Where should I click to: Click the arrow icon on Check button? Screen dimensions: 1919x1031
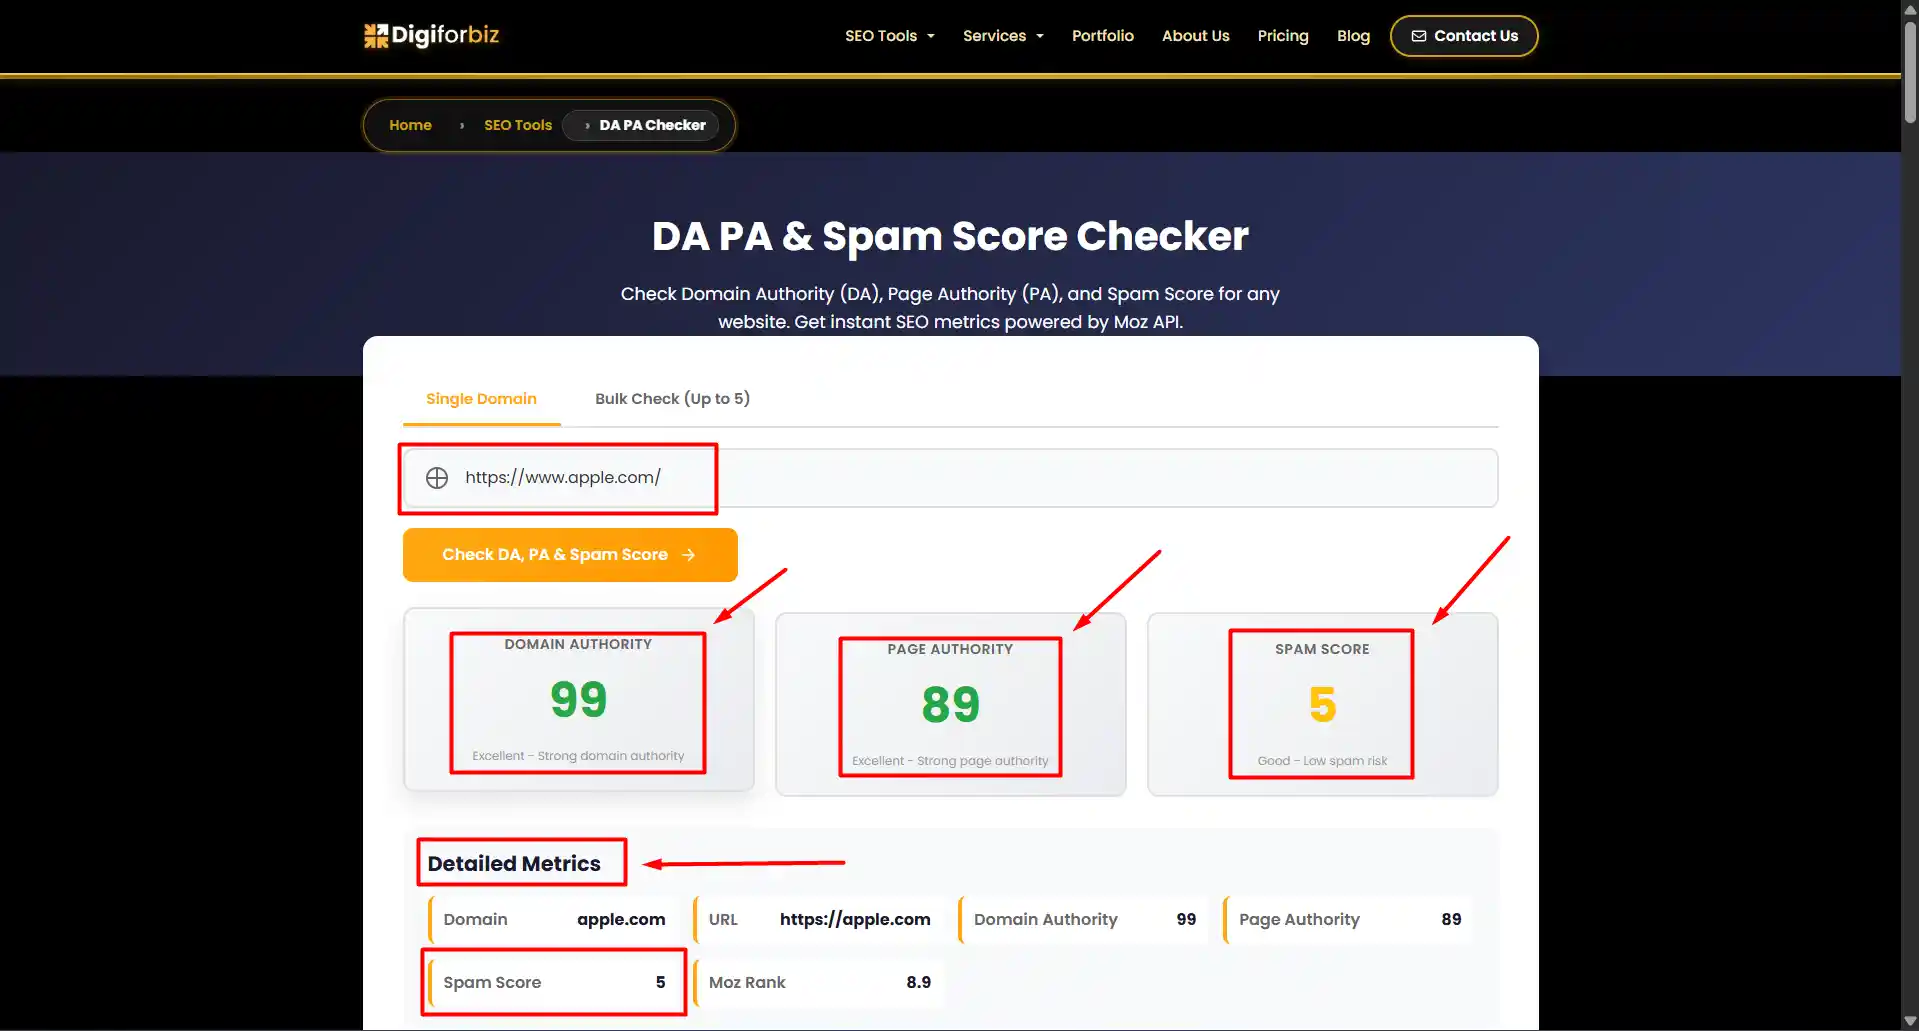pyautogui.click(x=688, y=555)
